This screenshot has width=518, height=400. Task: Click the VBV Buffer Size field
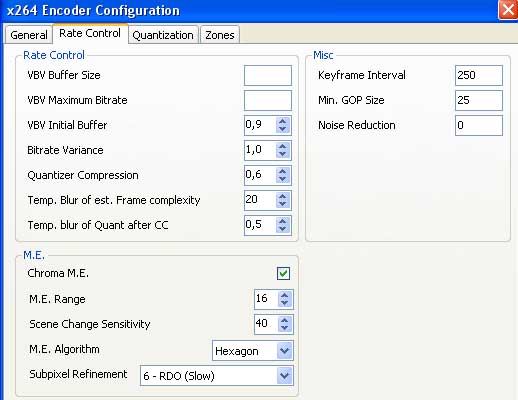268,75
